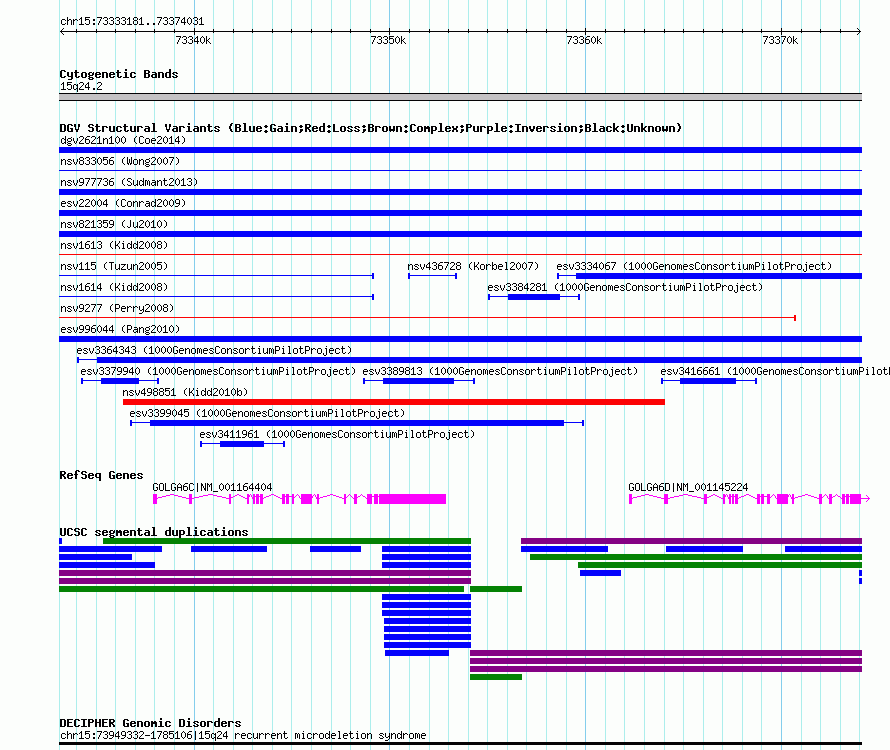
Task: Click DECIPHER Genomic Disorders track title
Action: click(x=150, y=723)
